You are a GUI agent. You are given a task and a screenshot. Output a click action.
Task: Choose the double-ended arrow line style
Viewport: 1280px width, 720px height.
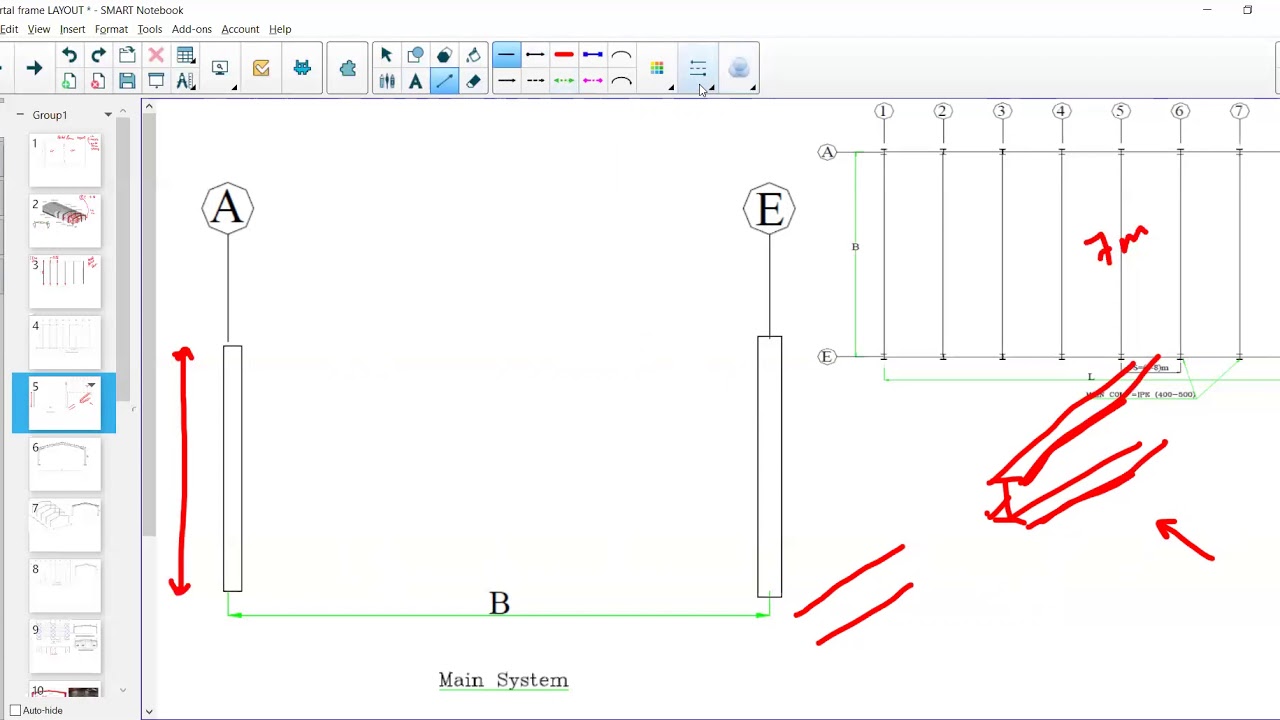click(x=535, y=55)
